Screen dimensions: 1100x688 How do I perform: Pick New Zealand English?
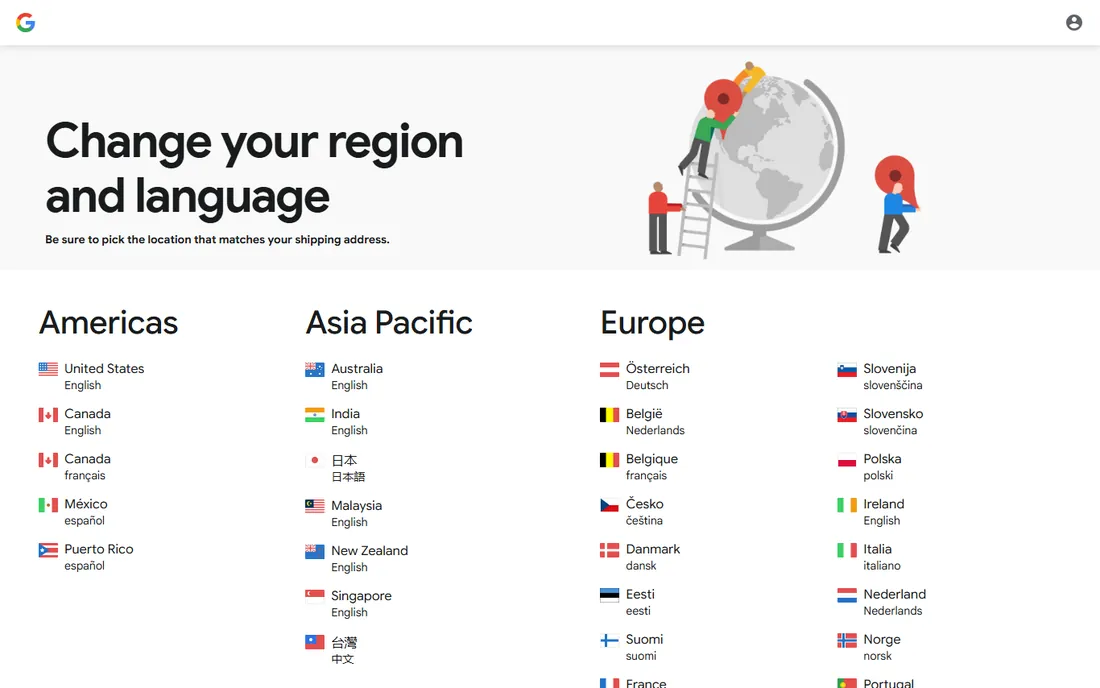[x=356, y=558]
